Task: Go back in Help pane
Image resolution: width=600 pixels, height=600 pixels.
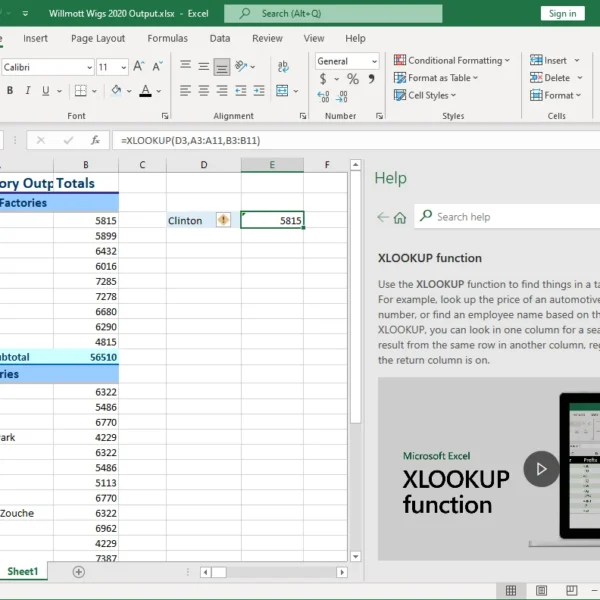Action: [x=383, y=217]
